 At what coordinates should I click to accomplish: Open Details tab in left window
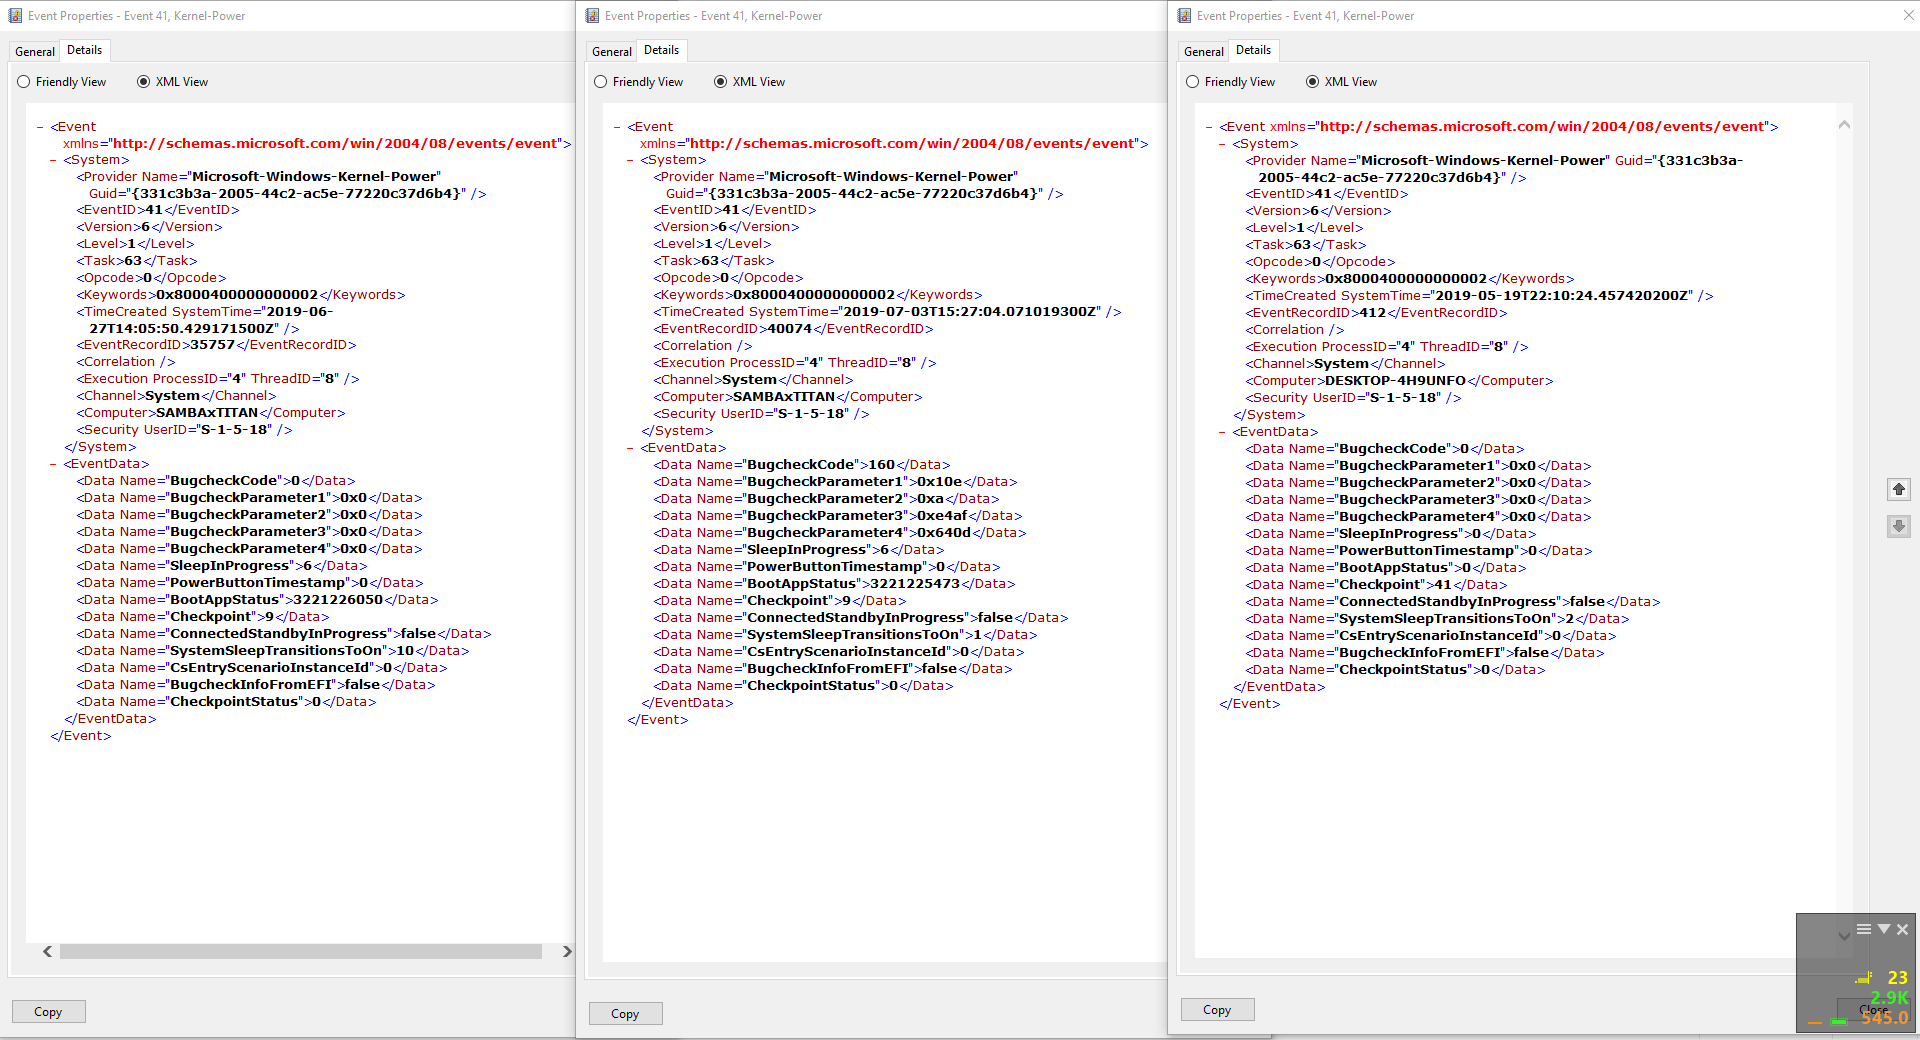point(84,50)
